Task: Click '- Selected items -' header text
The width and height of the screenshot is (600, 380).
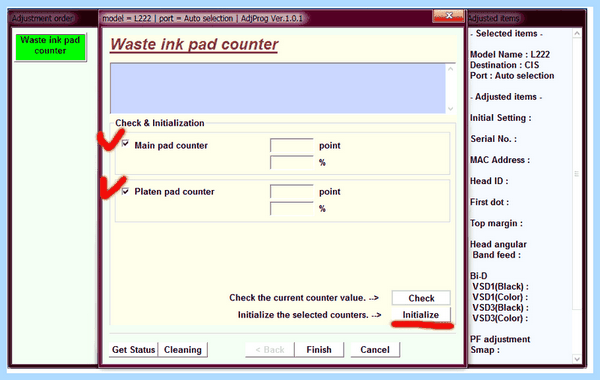Action: tap(506, 34)
